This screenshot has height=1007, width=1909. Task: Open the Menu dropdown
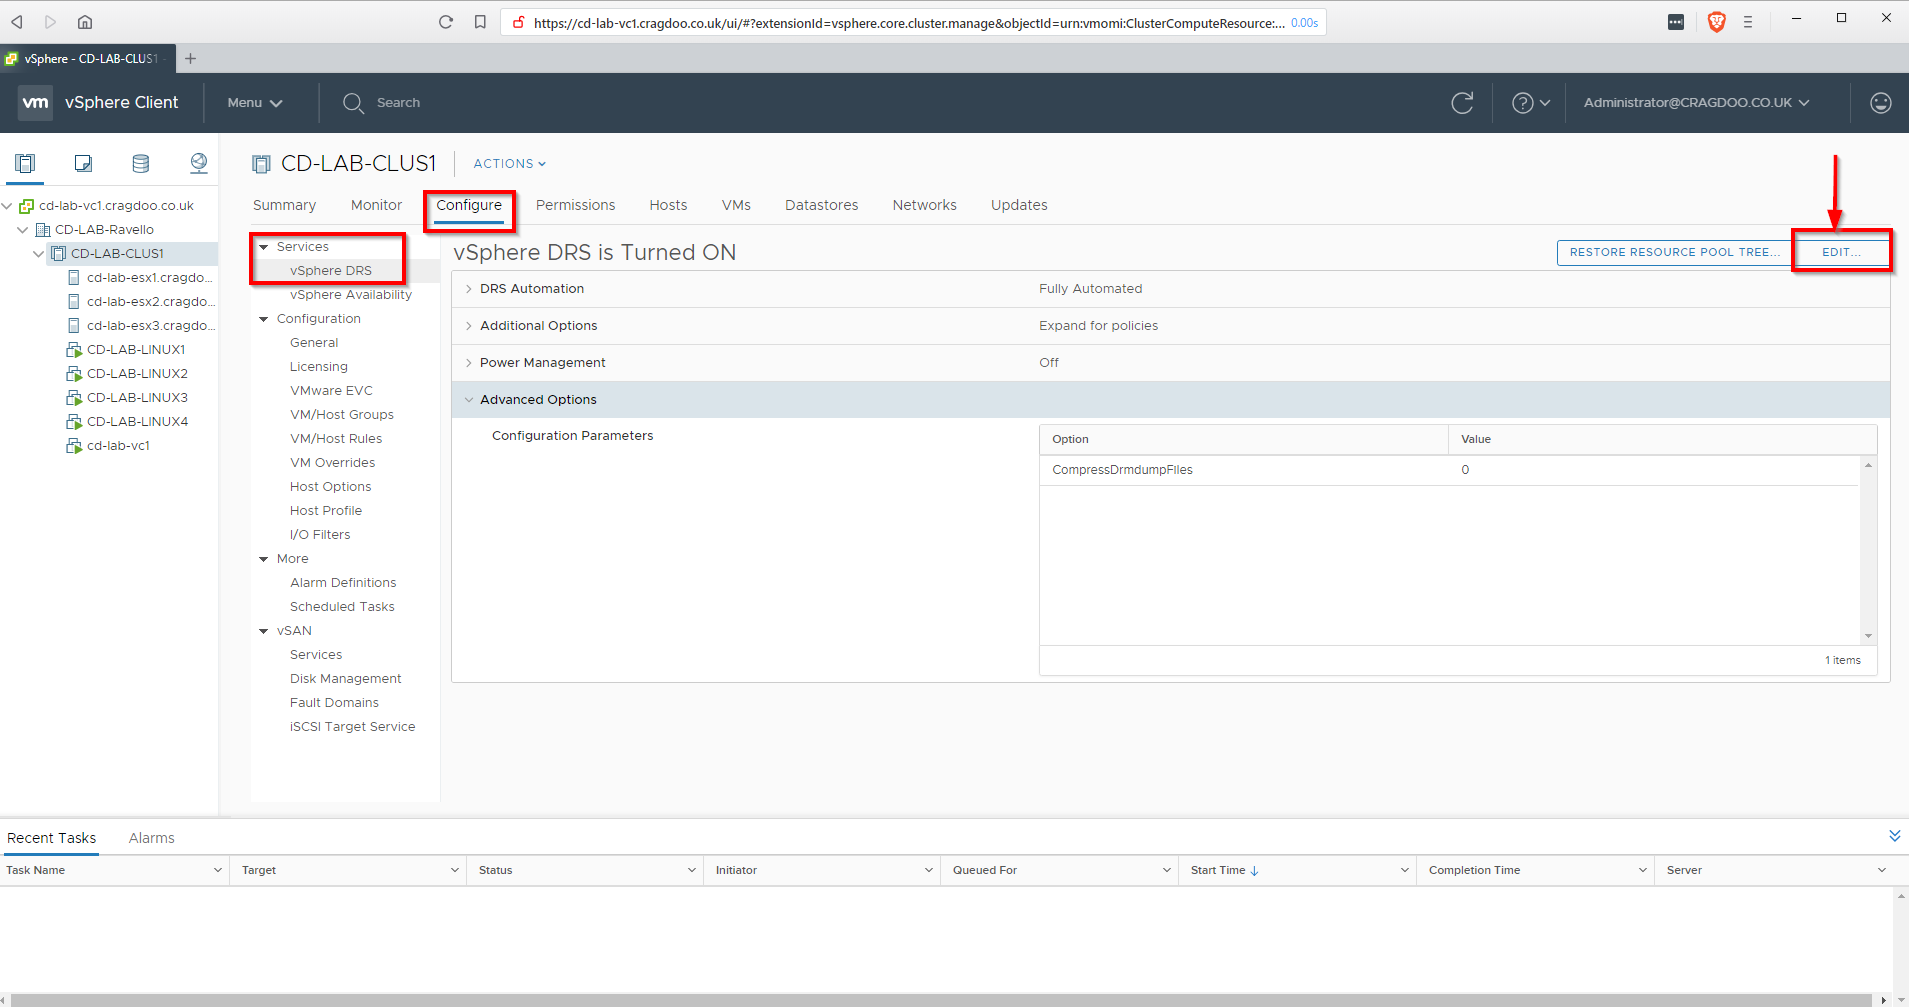(x=255, y=102)
